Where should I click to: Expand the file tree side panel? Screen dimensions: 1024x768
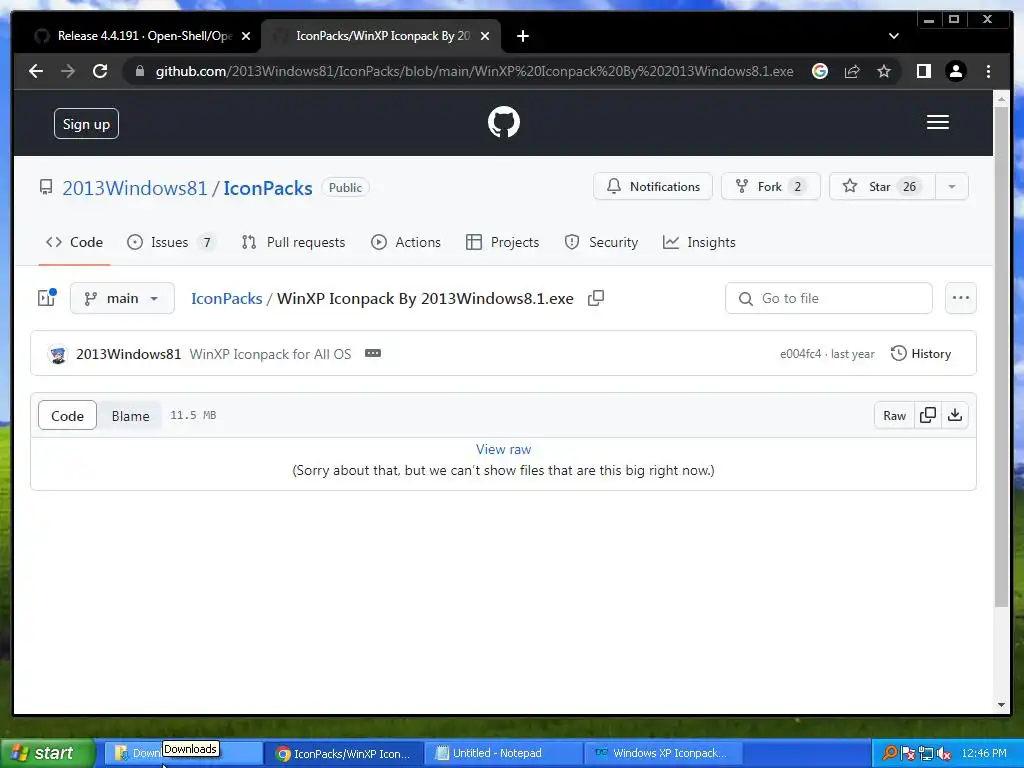(x=46, y=298)
